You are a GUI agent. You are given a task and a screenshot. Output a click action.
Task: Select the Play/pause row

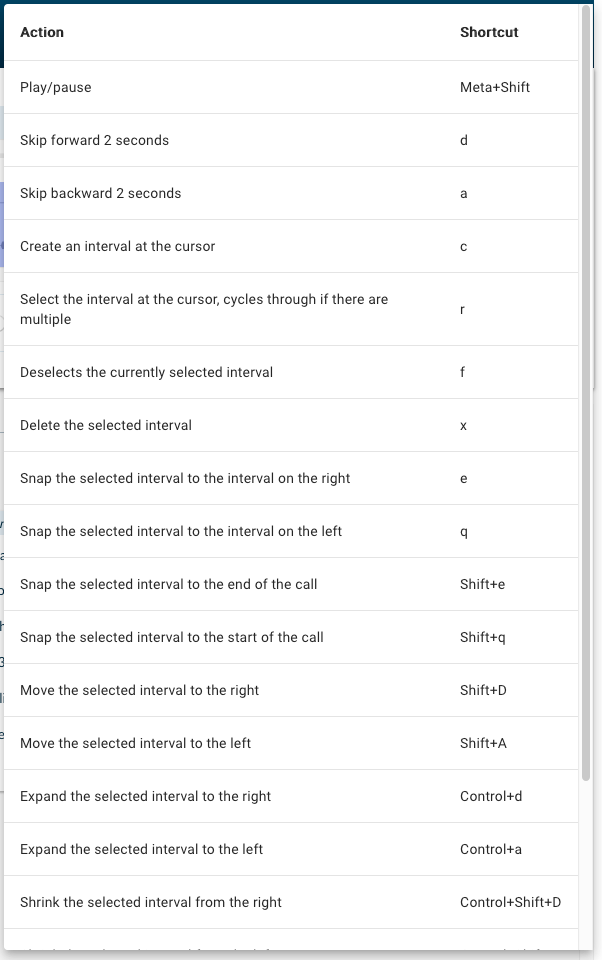point(291,87)
